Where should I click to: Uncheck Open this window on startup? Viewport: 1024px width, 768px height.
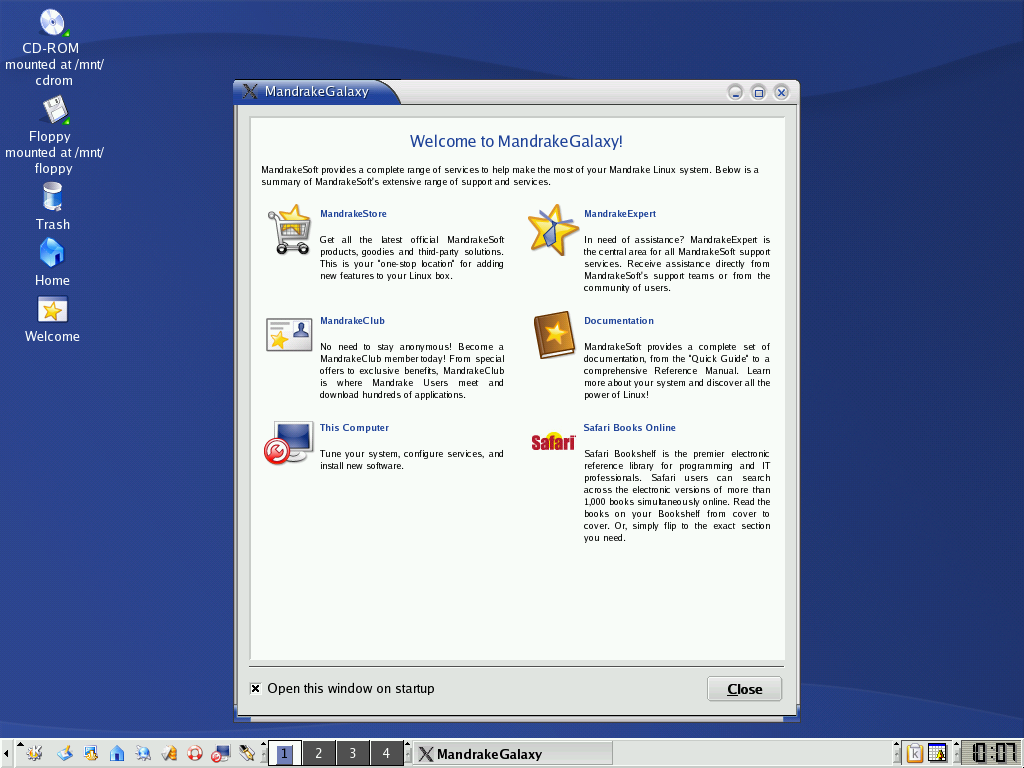pos(255,688)
